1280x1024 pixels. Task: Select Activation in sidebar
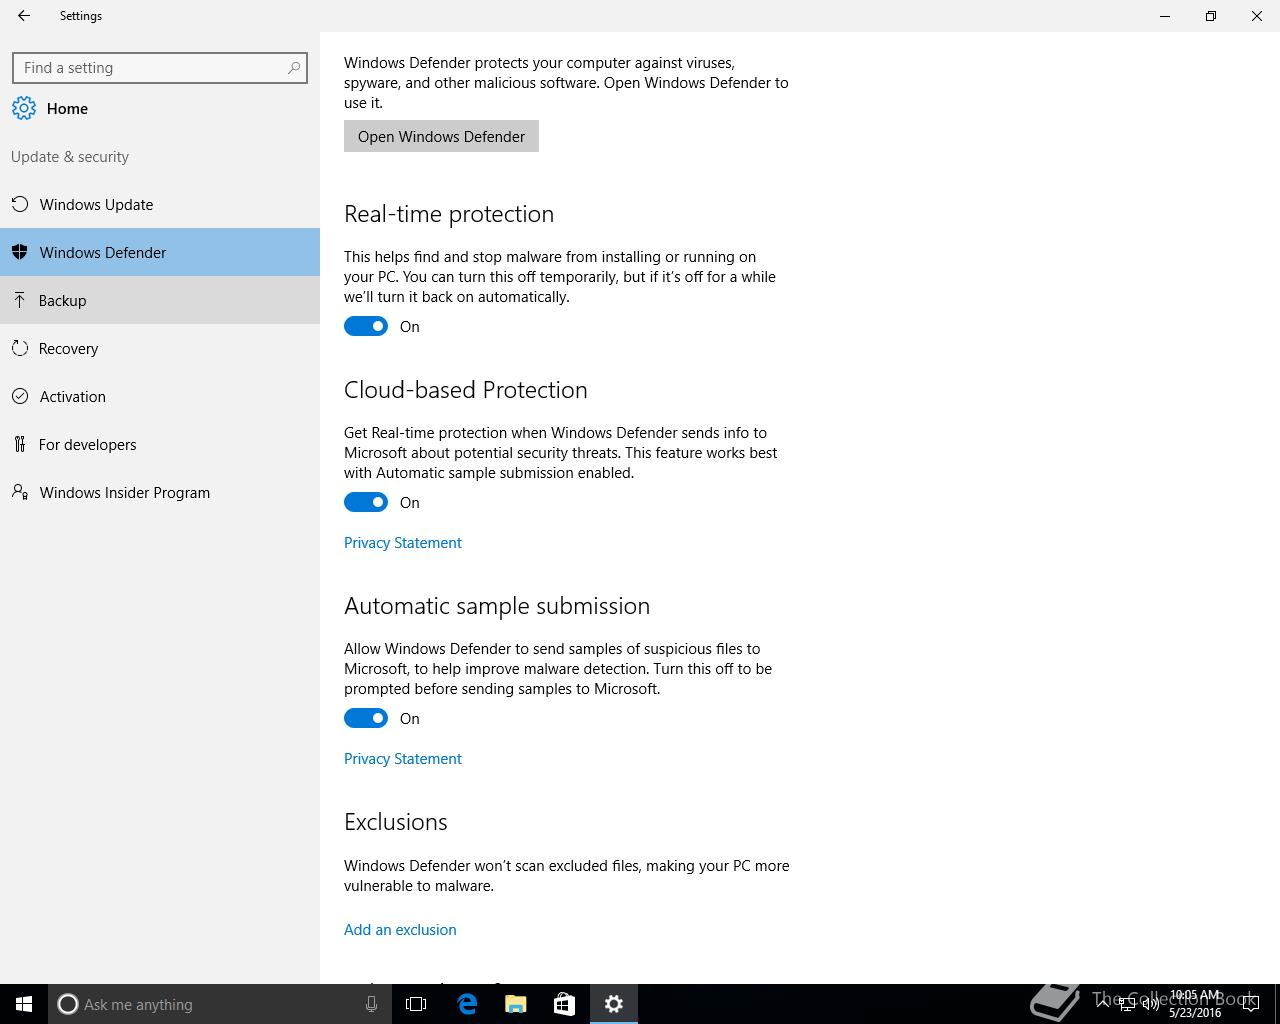pyautogui.click(x=160, y=396)
